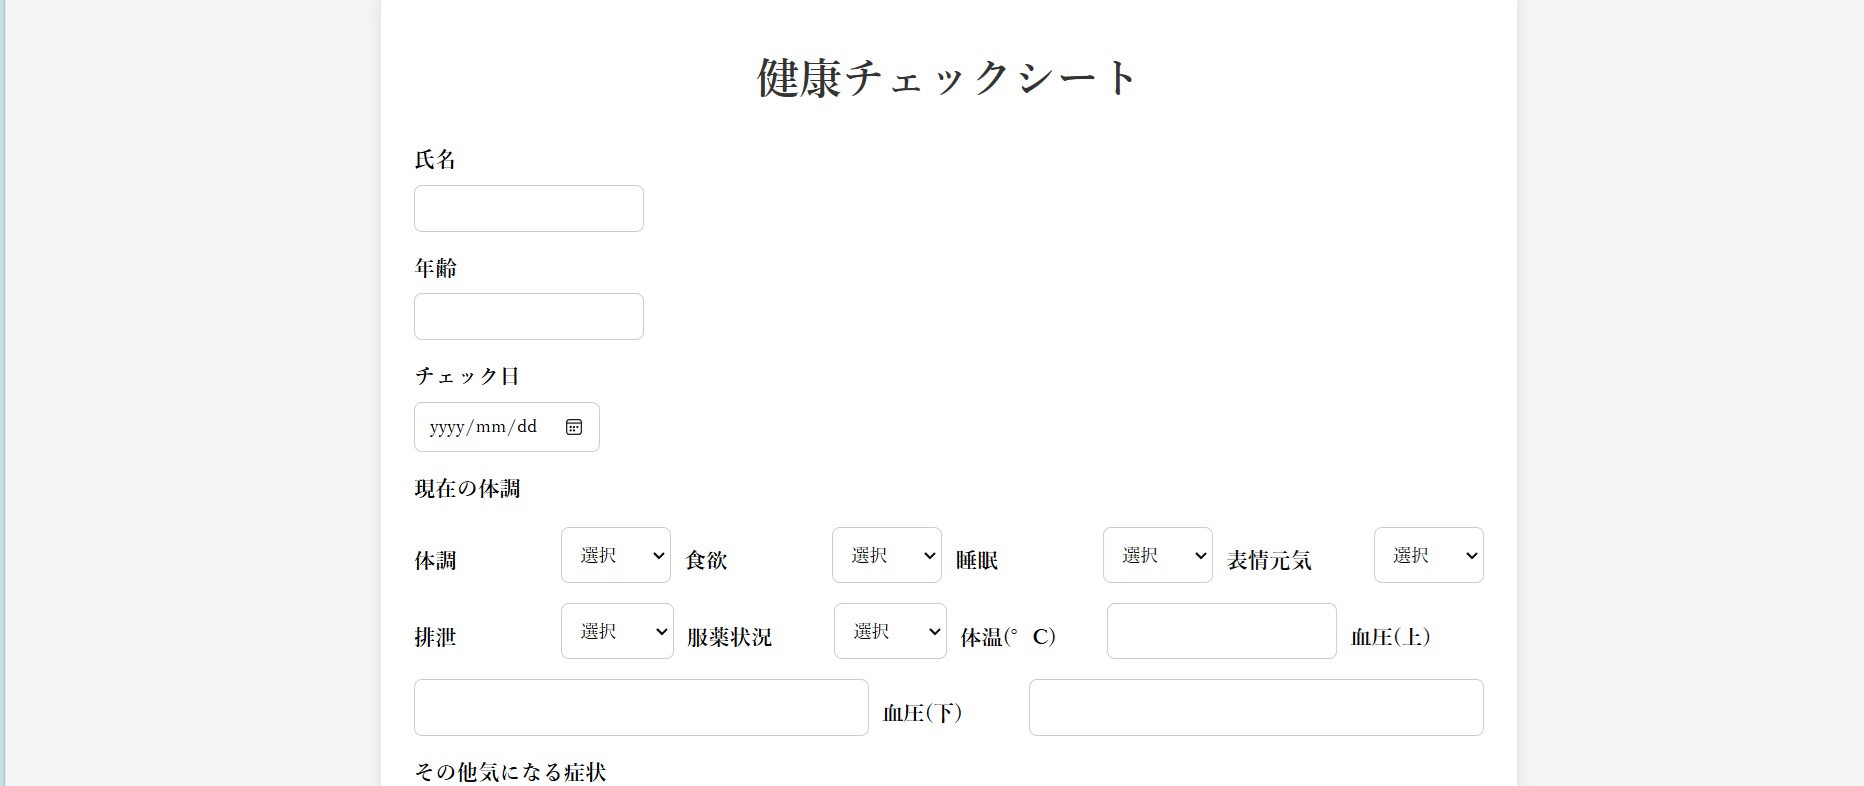Click the 血圧(下) input field
This screenshot has height=786, width=1864.
point(1255,708)
